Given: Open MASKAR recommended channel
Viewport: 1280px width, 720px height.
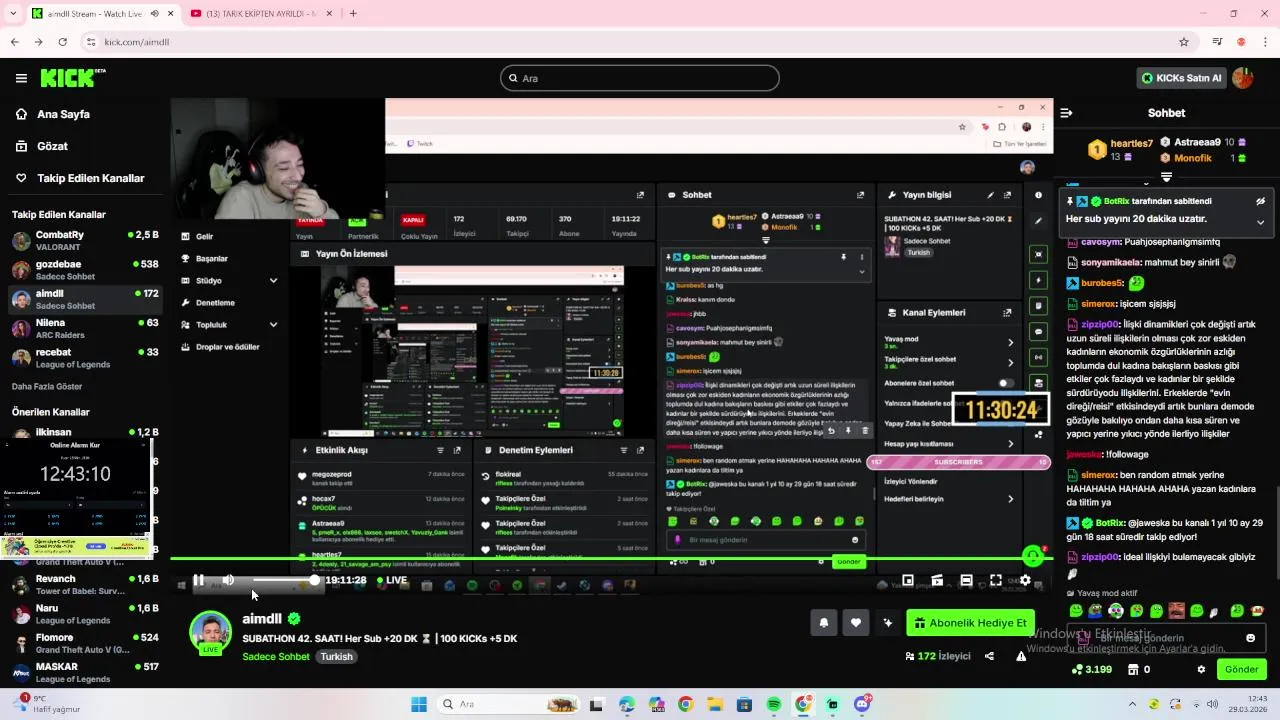Looking at the screenshot, I should (85, 672).
